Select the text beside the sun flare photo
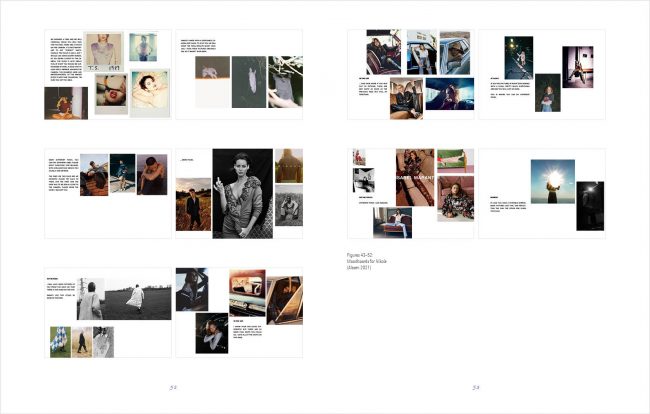 508,205
